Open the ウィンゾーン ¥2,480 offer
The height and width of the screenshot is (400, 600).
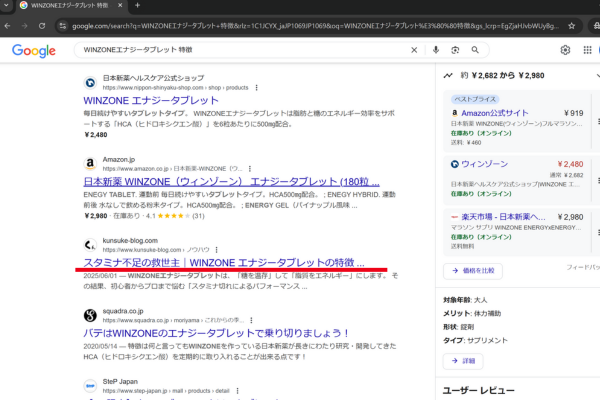click(517, 180)
